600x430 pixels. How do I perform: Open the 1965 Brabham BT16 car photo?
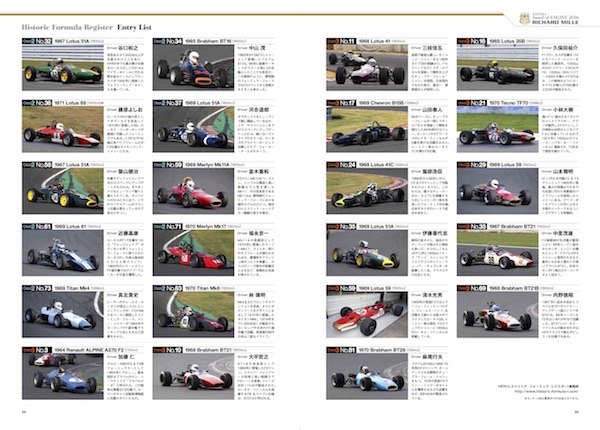click(x=193, y=68)
